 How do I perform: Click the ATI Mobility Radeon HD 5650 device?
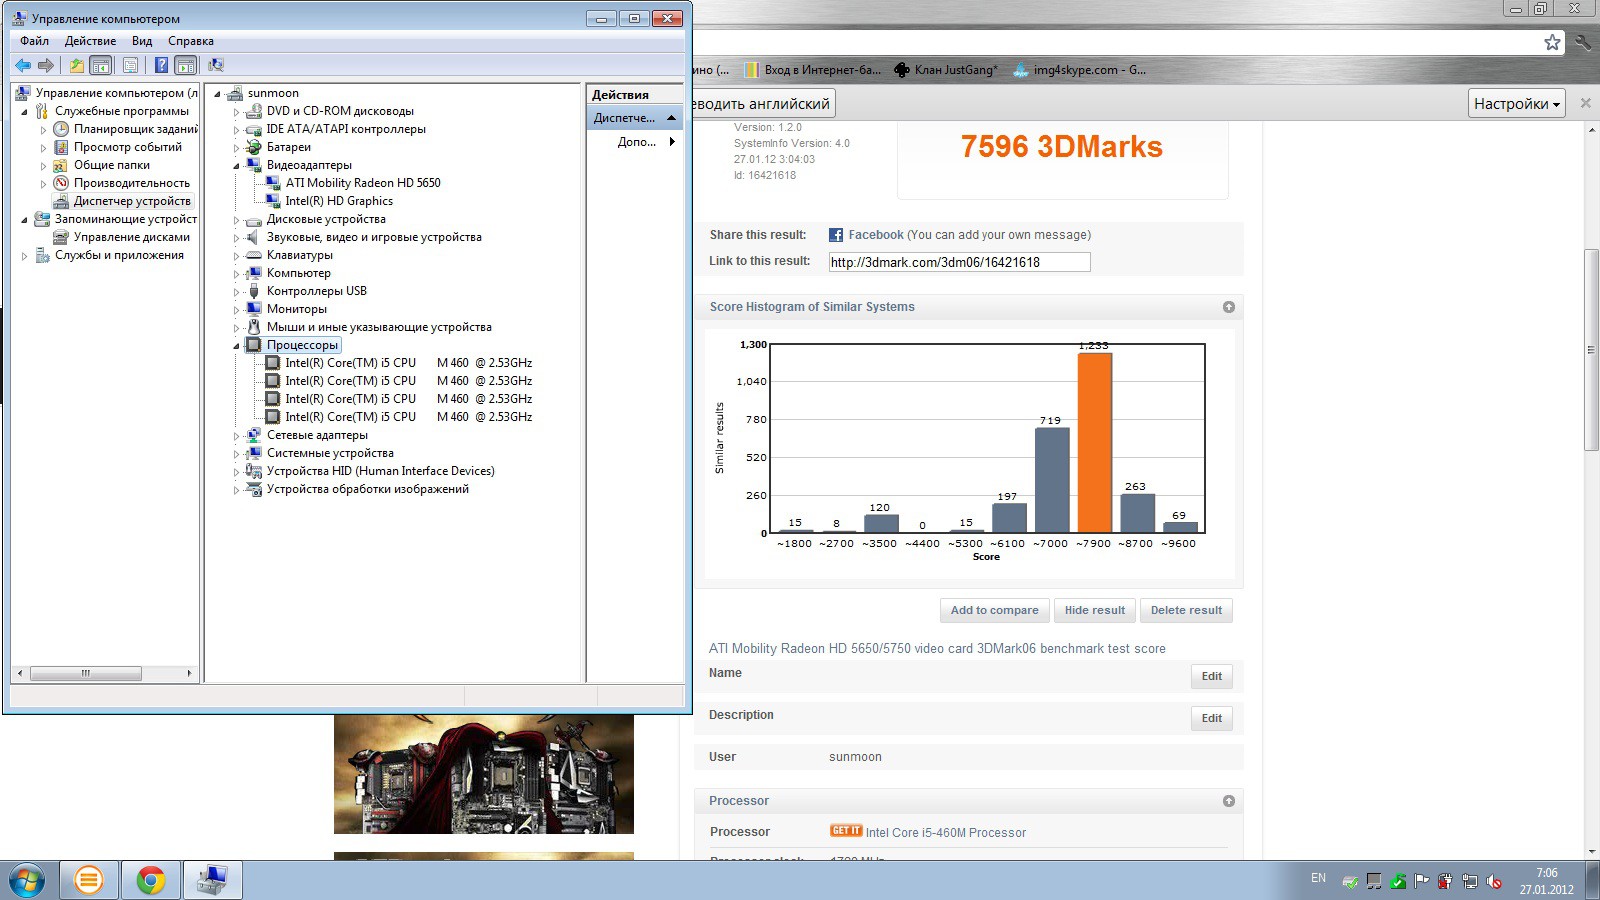click(x=363, y=183)
